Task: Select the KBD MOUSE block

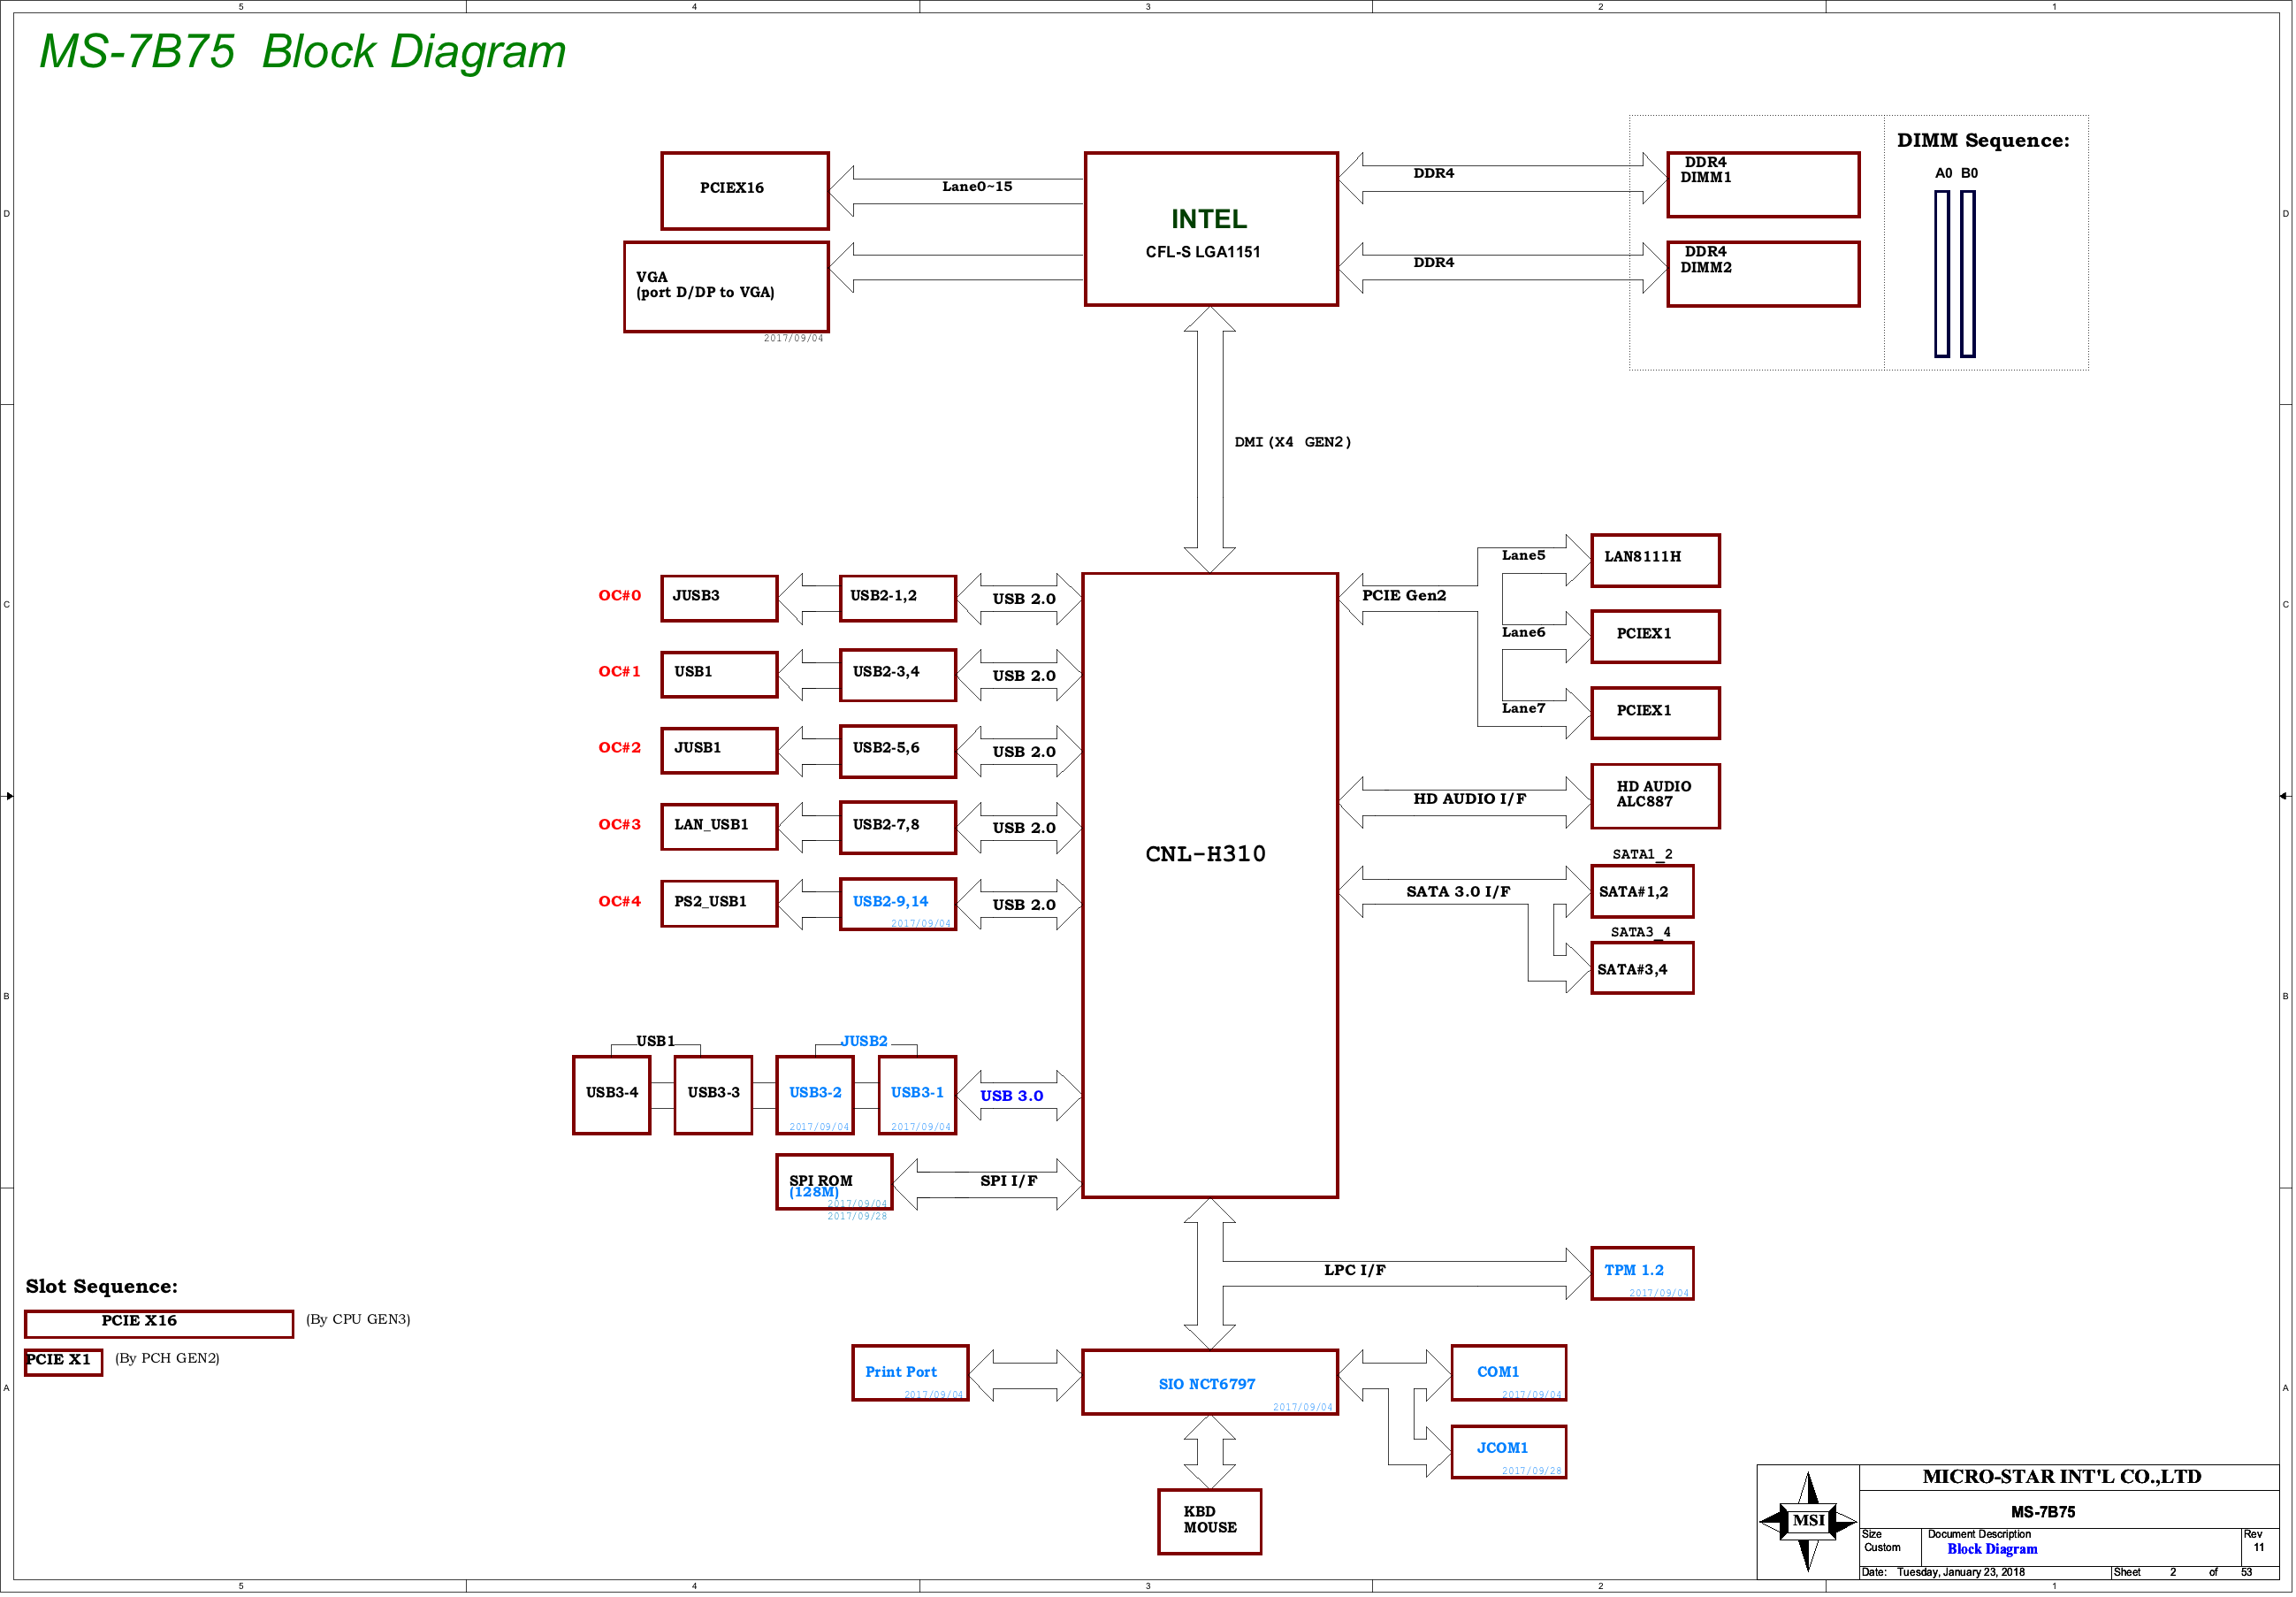Action: [x=1210, y=1521]
